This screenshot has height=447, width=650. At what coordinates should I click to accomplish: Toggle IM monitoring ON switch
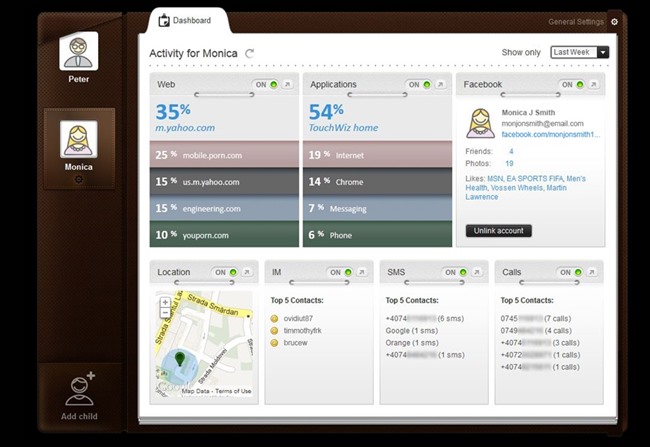(x=340, y=272)
